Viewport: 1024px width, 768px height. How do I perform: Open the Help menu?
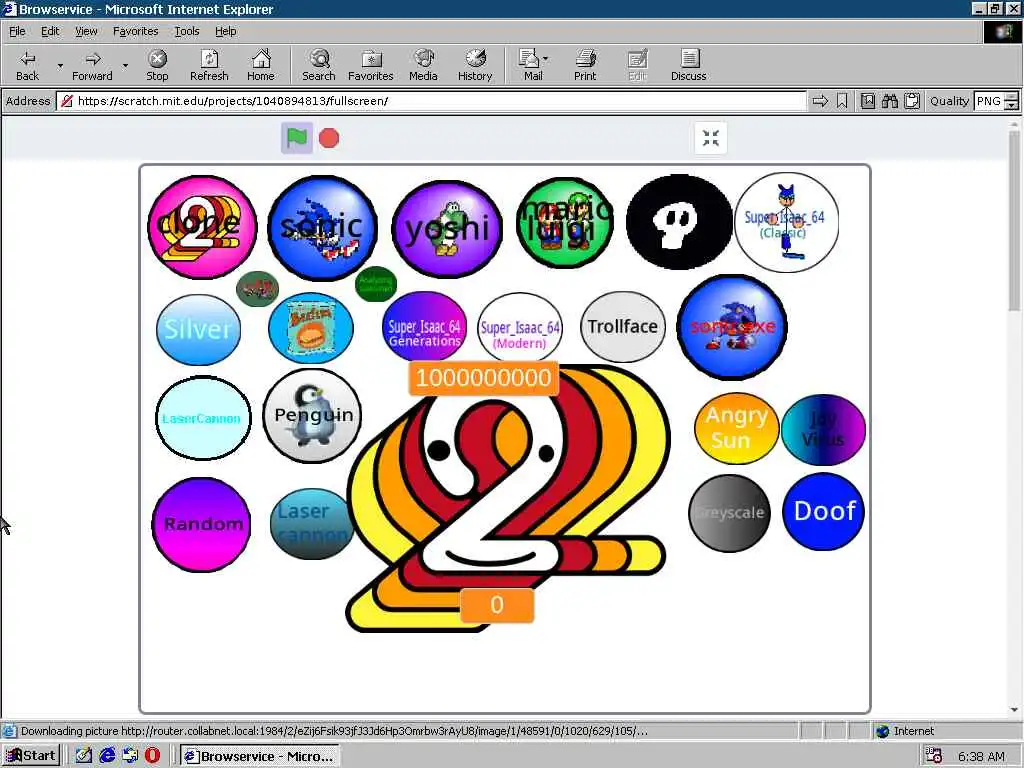[x=226, y=31]
